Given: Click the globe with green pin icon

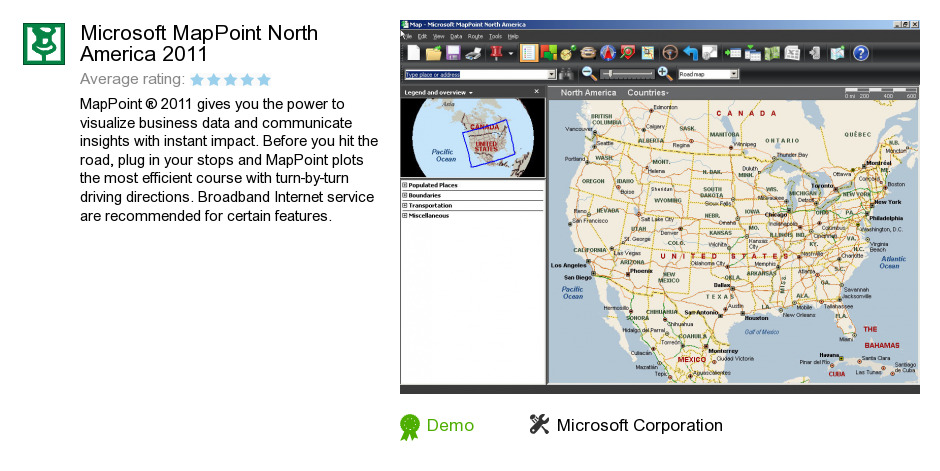Looking at the screenshot, I should click(x=568, y=53).
